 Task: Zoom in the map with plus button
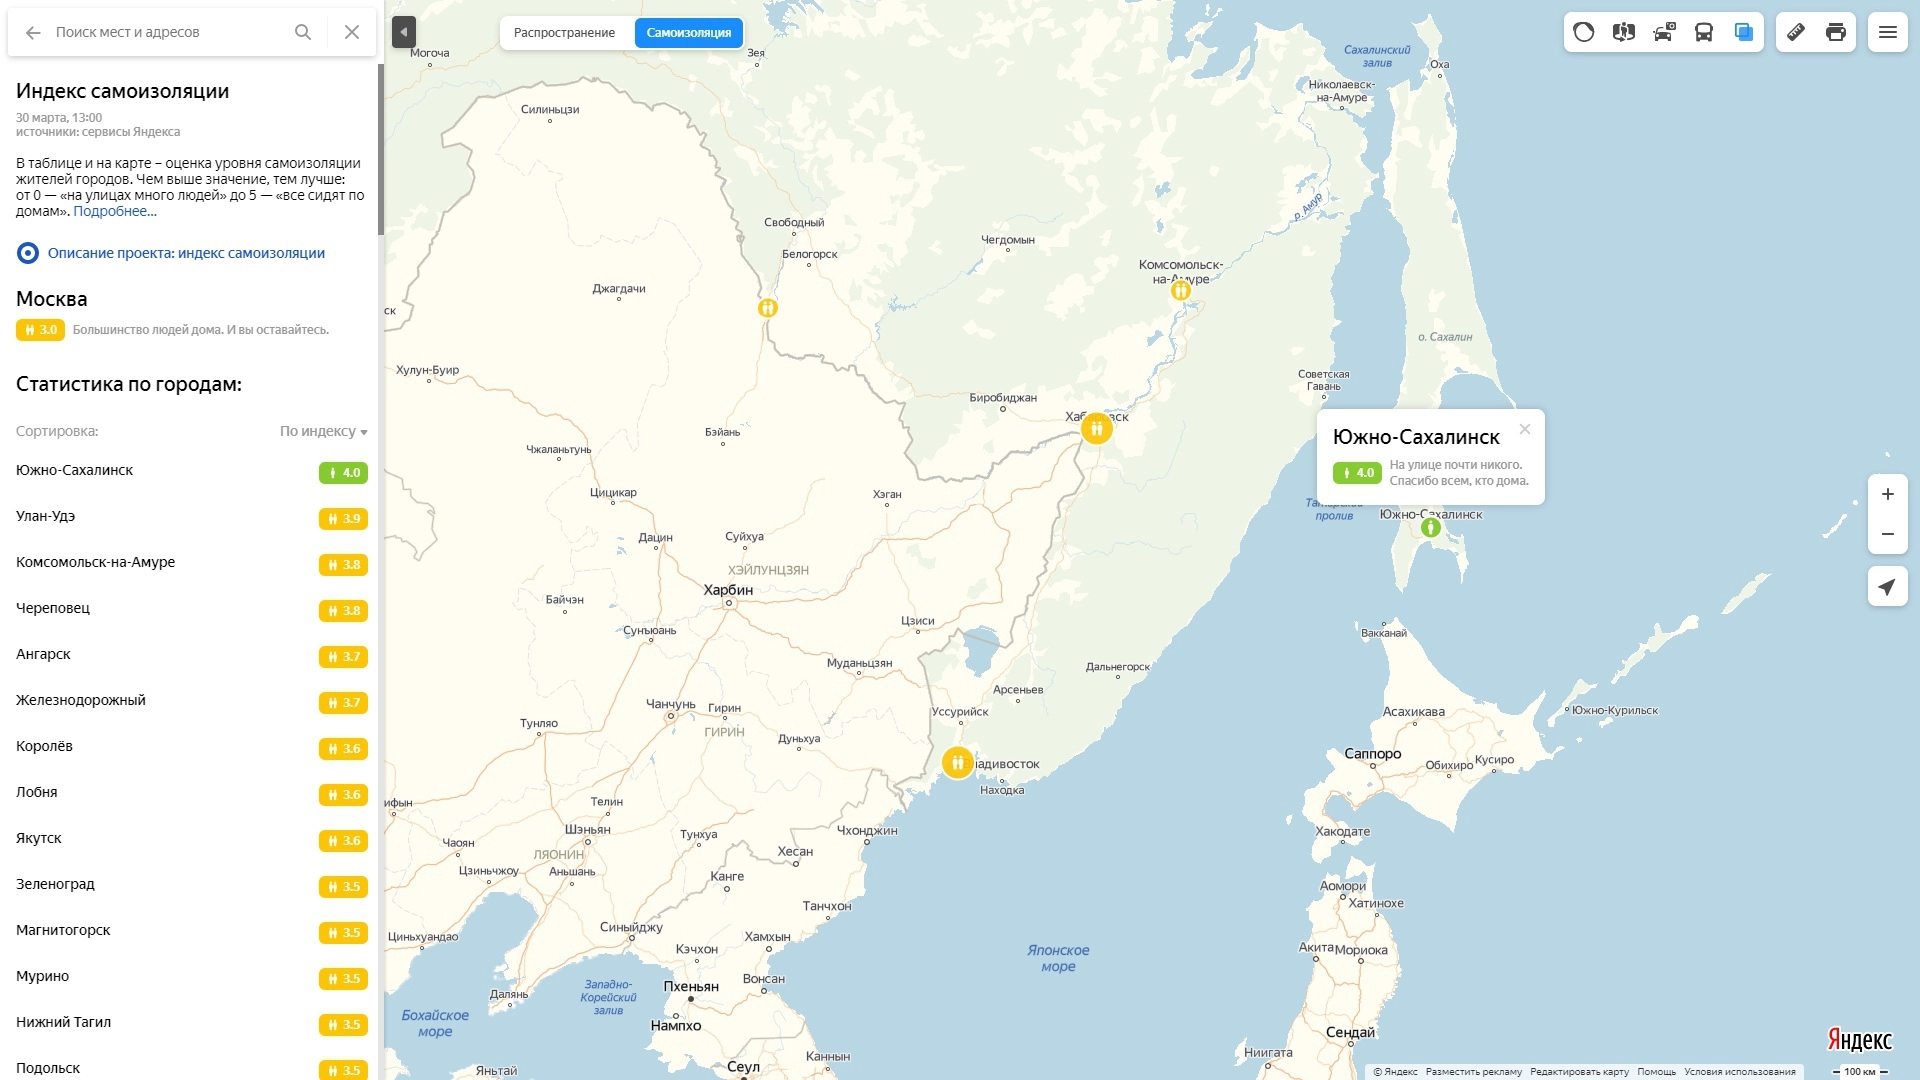(1888, 494)
